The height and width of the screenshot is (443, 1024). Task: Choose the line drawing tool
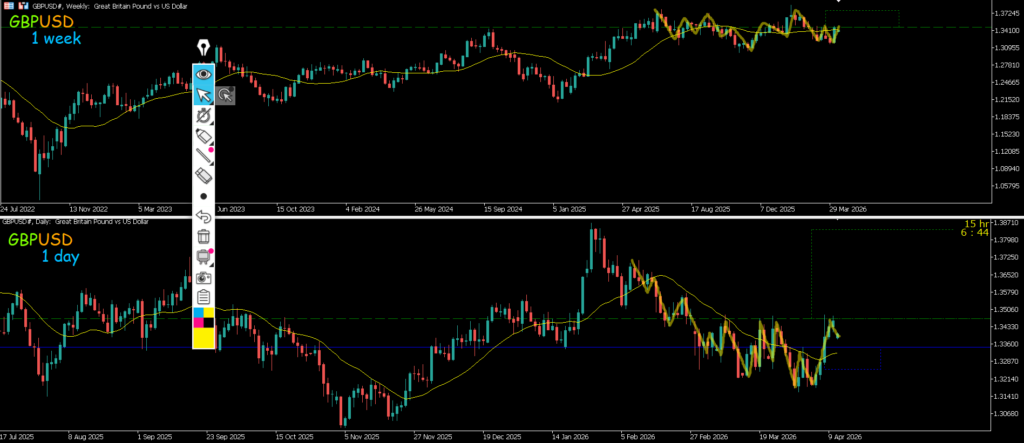click(204, 156)
